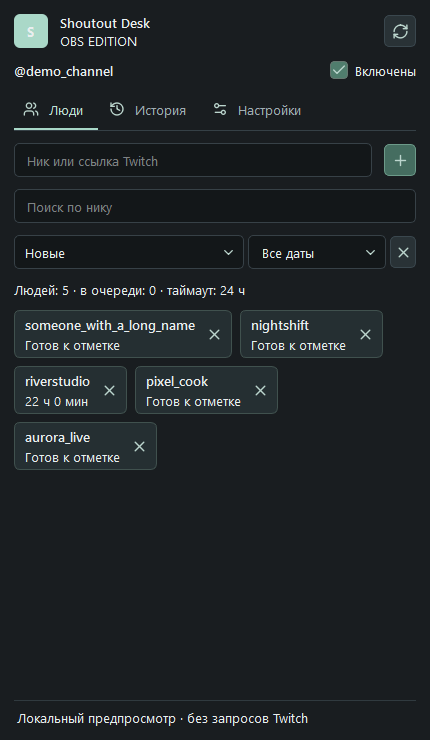Screen dimensions: 430x740
Task: Remove riverstudio from the list
Action: [x=110, y=391]
